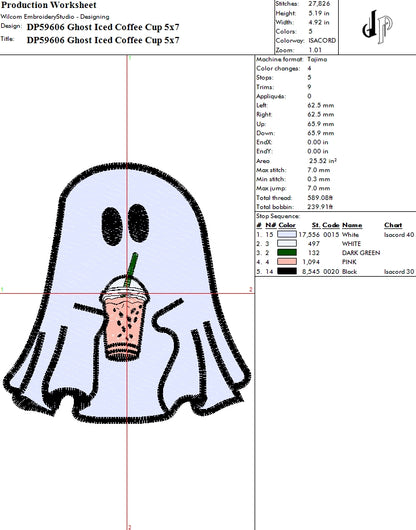Click the 'Chart' column header
Viewport: 416px width, 530px height.
(393, 225)
